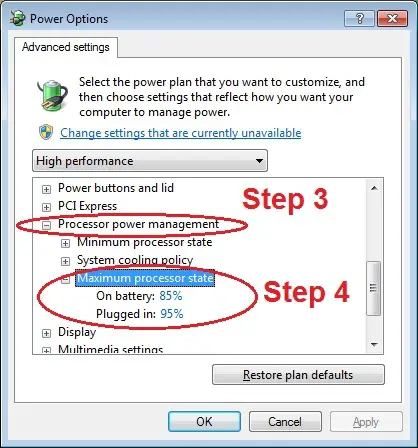
Task: Select Maximum processor state tree item
Action: click(145, 278)
